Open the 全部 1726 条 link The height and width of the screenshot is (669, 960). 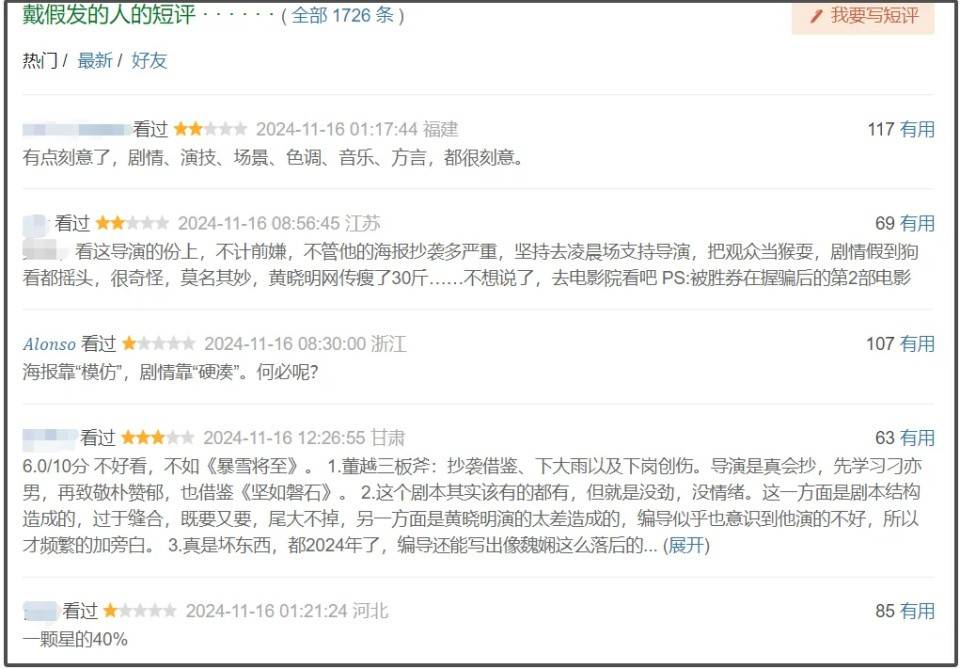point(342,15)
